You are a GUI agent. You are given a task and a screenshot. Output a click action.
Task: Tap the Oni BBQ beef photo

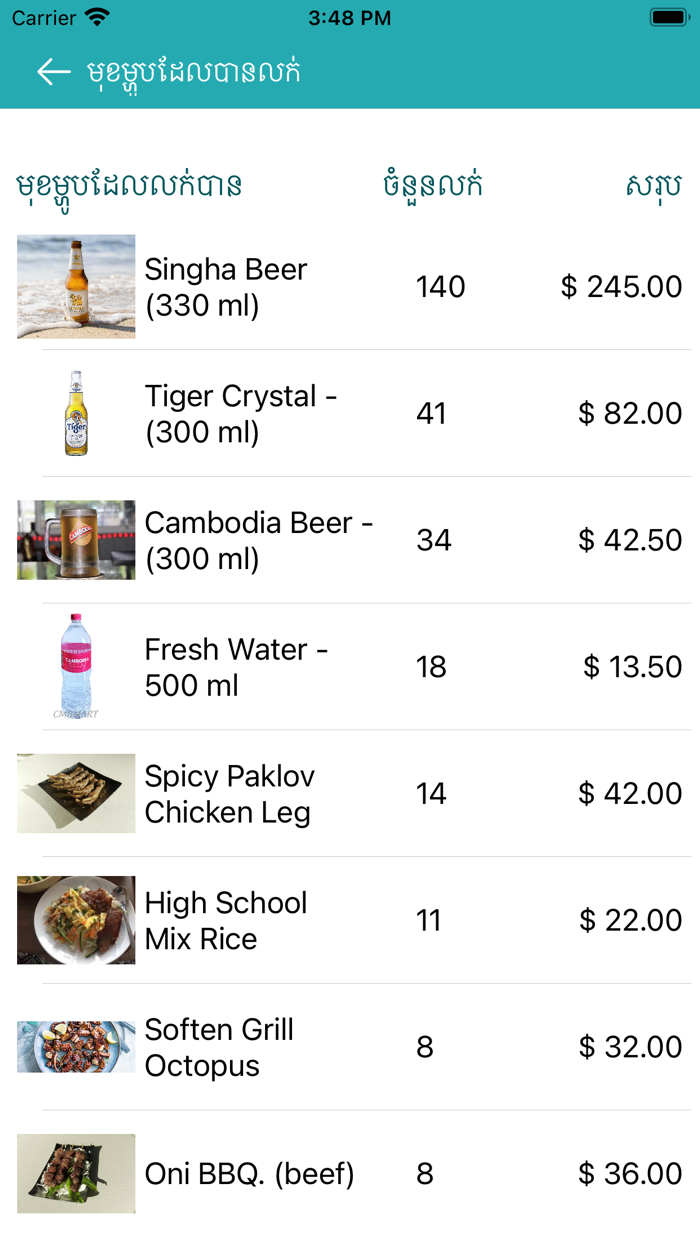pyautogui.click(x=76, y=1173)
